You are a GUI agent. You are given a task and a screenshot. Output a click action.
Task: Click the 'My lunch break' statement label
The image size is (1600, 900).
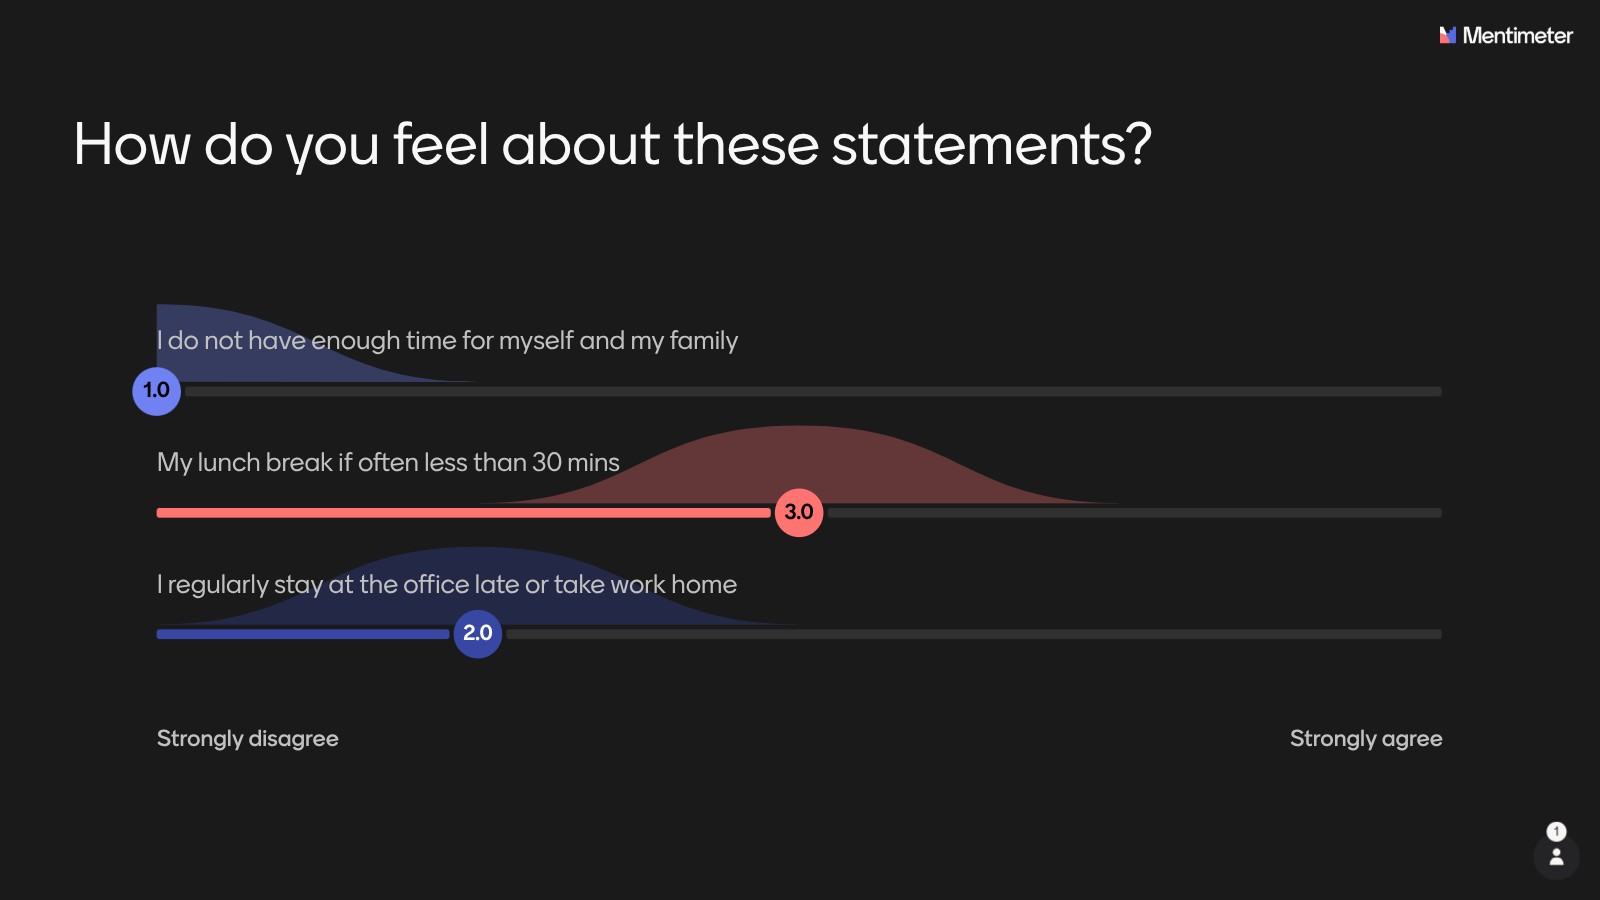click(388, 462)
